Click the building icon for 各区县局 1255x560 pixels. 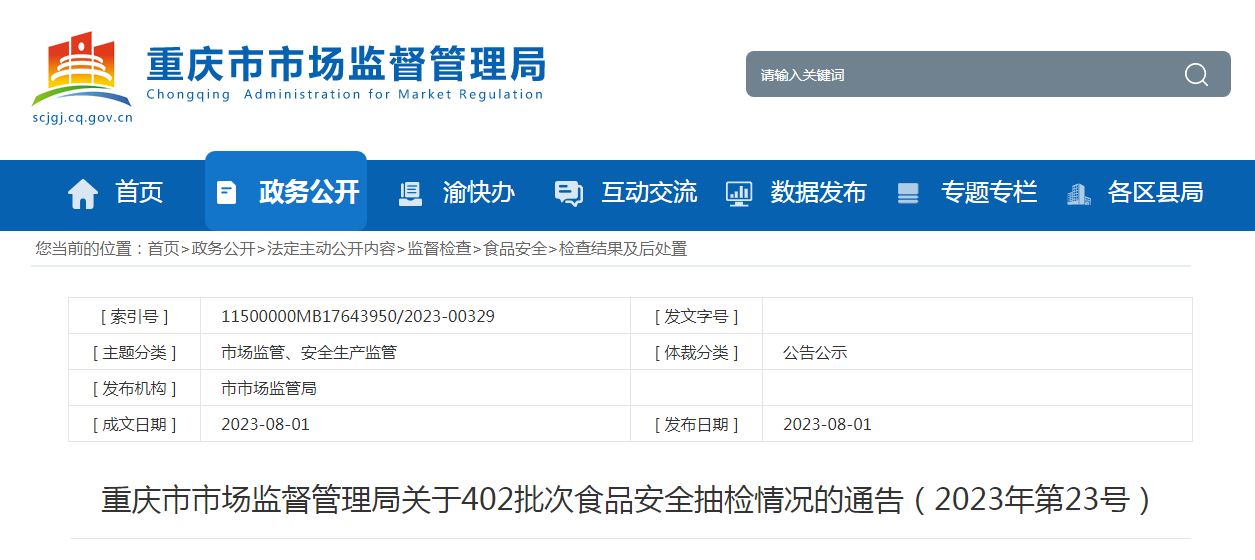tap(1079, 193)
